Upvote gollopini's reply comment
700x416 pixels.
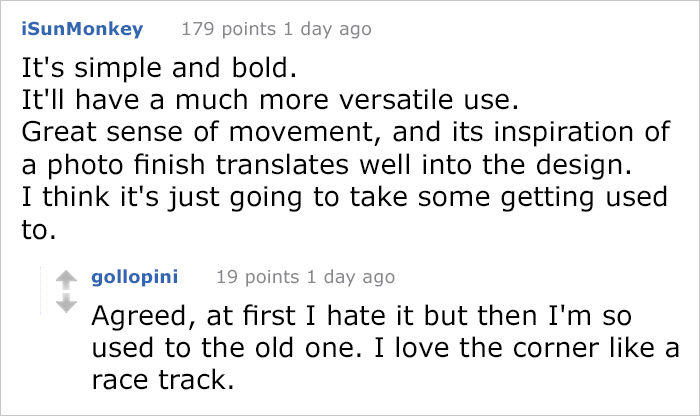pos(64,280)
